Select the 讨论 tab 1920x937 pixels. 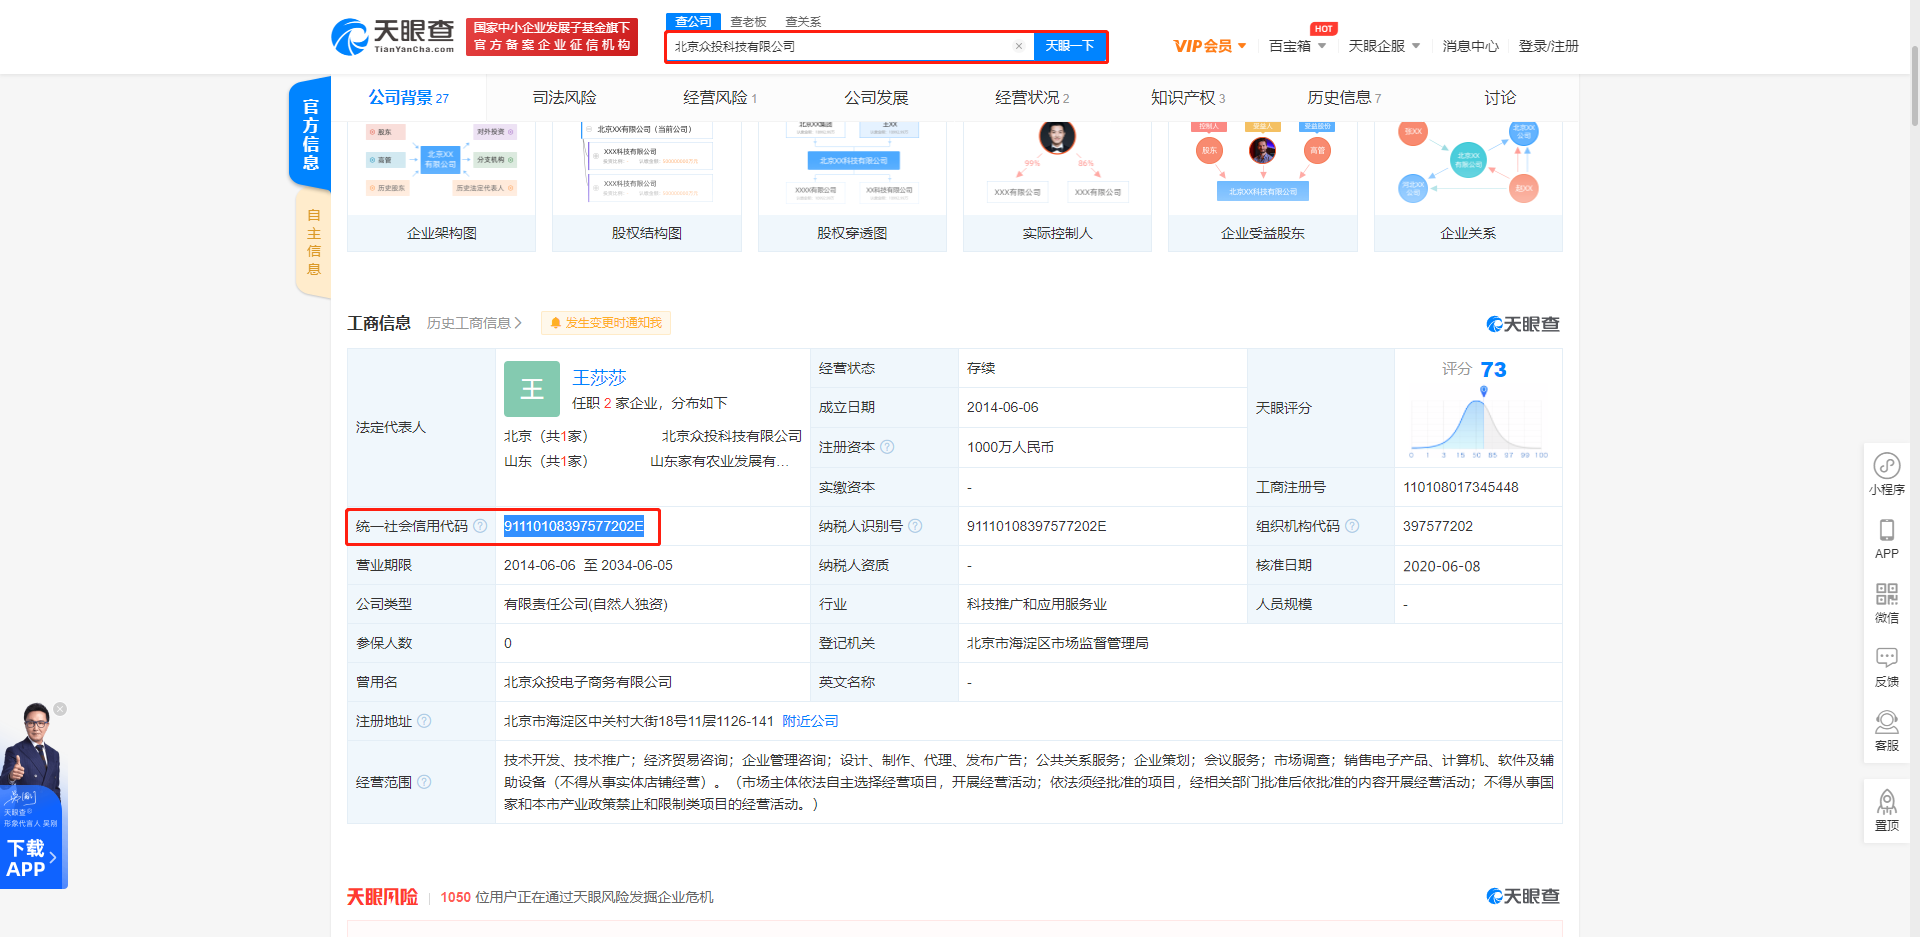(x=1500, y=97)
